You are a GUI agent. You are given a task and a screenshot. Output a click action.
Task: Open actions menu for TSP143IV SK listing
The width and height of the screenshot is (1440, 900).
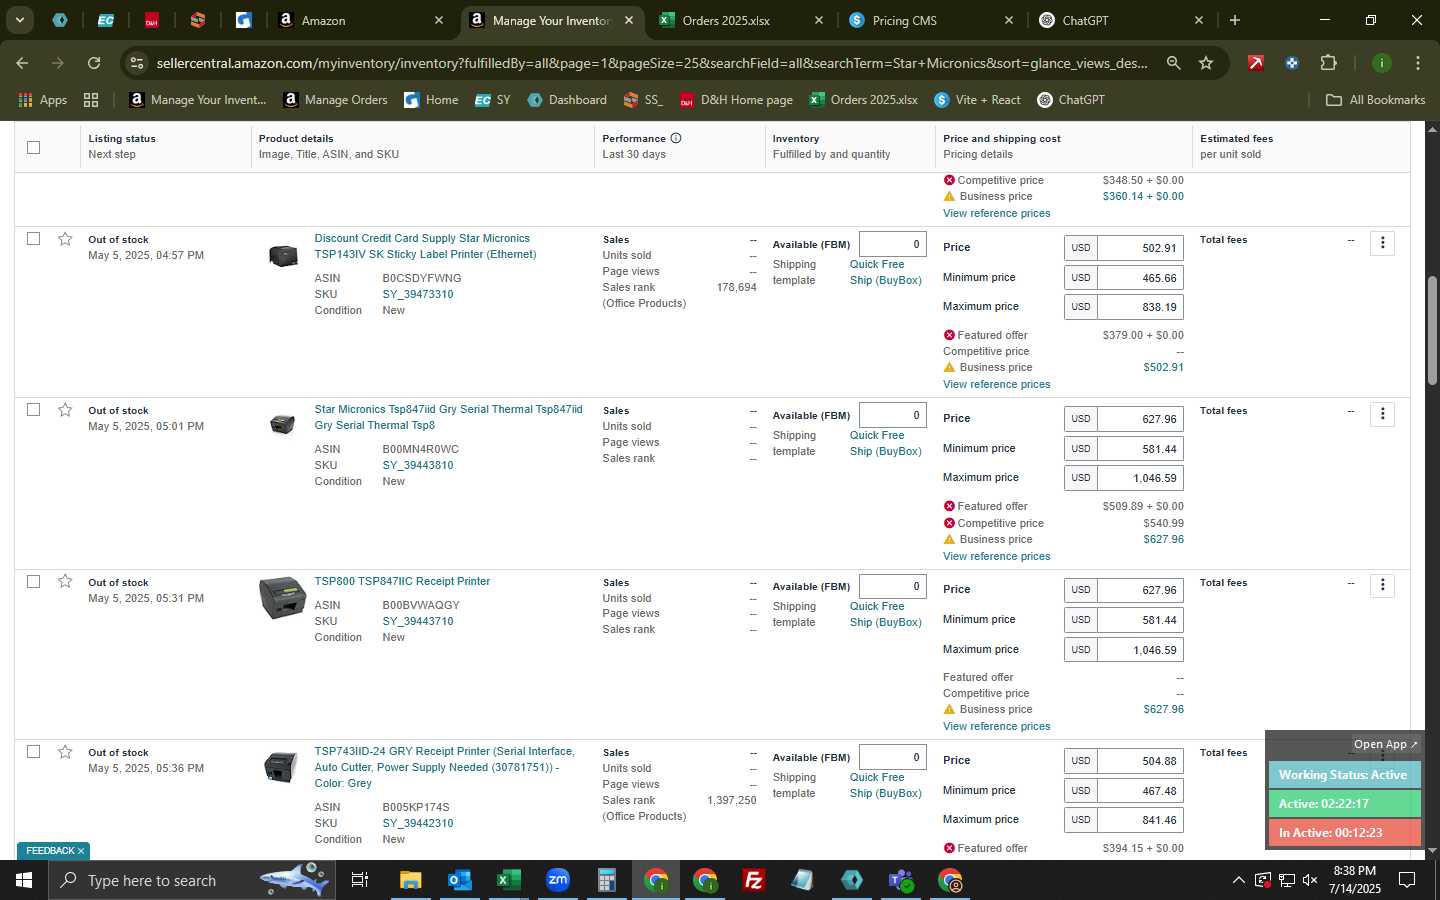[1382, 243]
